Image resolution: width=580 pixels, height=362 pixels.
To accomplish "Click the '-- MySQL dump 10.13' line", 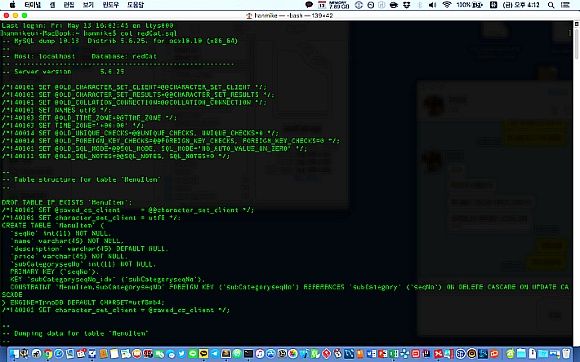I will (x=119, y=41).
